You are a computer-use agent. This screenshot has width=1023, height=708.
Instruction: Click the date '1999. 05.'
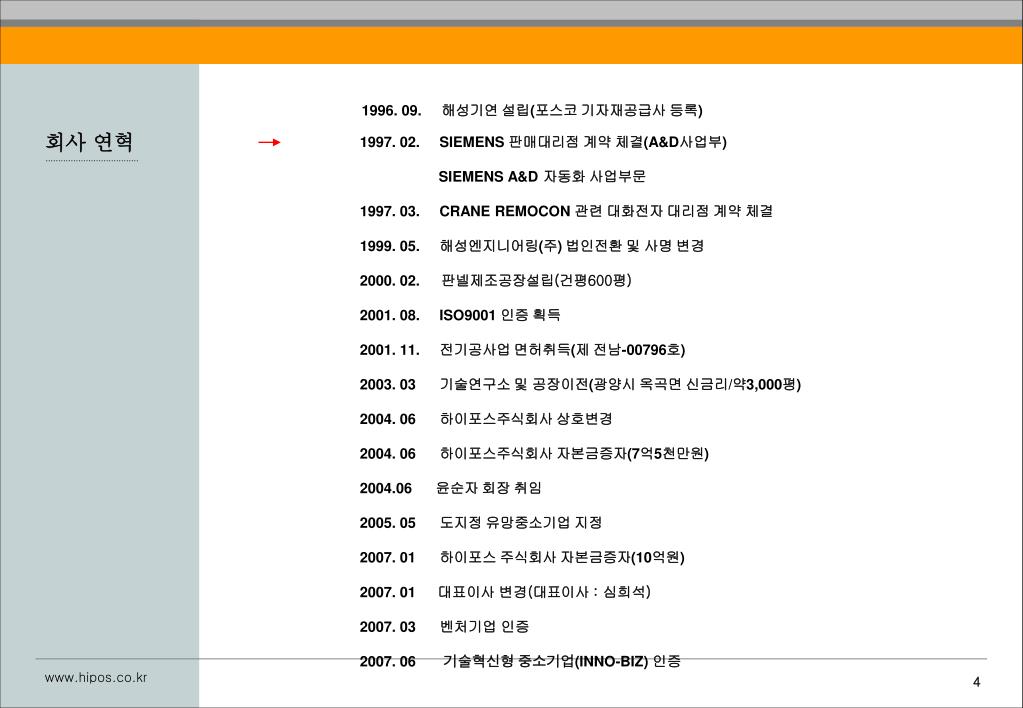pyautogui.click(x=389, y=246)
